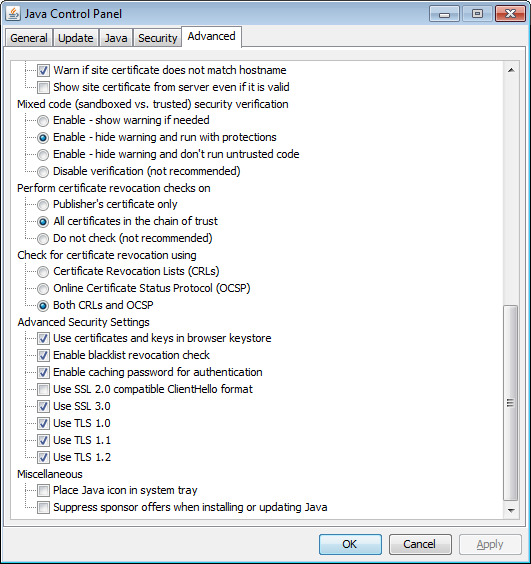Select Disable verification (not recommended)

[43, 171]
